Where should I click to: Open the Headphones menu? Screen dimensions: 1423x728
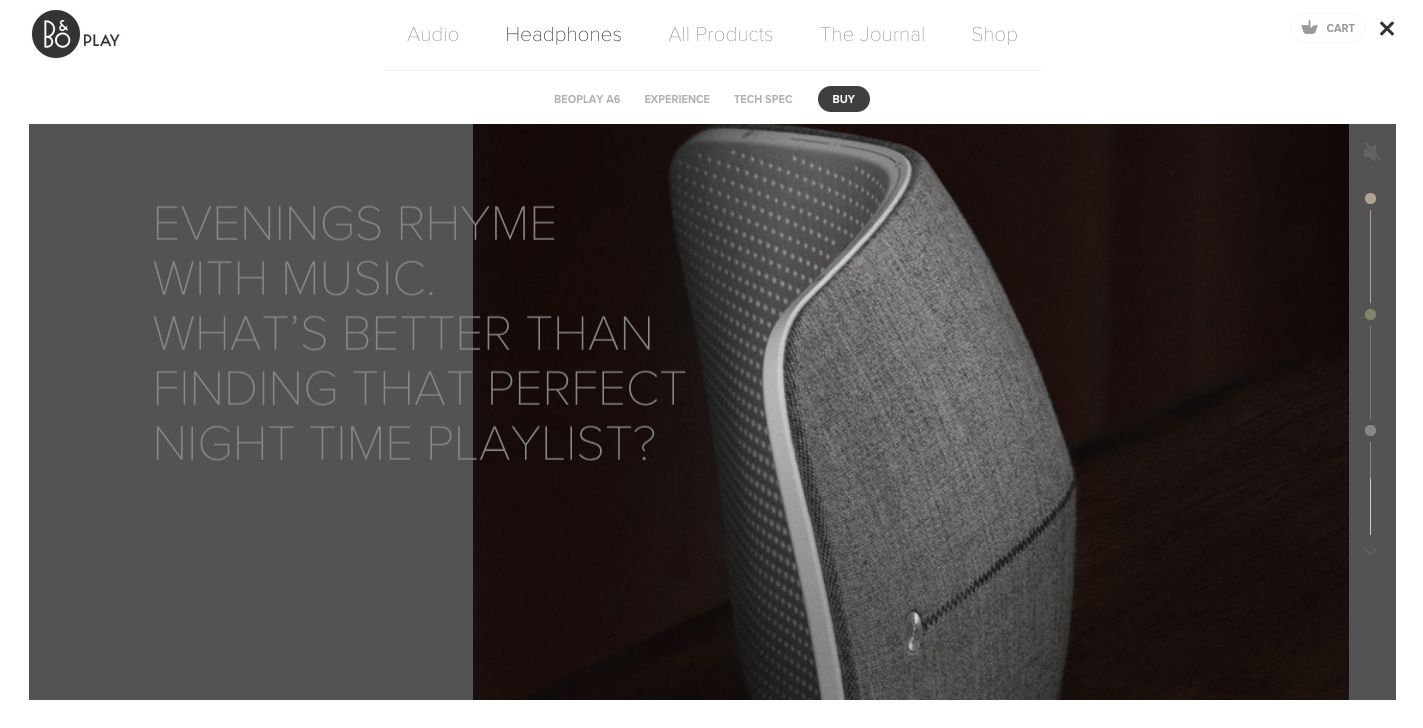pyautogui.click(x=563, y=34)
